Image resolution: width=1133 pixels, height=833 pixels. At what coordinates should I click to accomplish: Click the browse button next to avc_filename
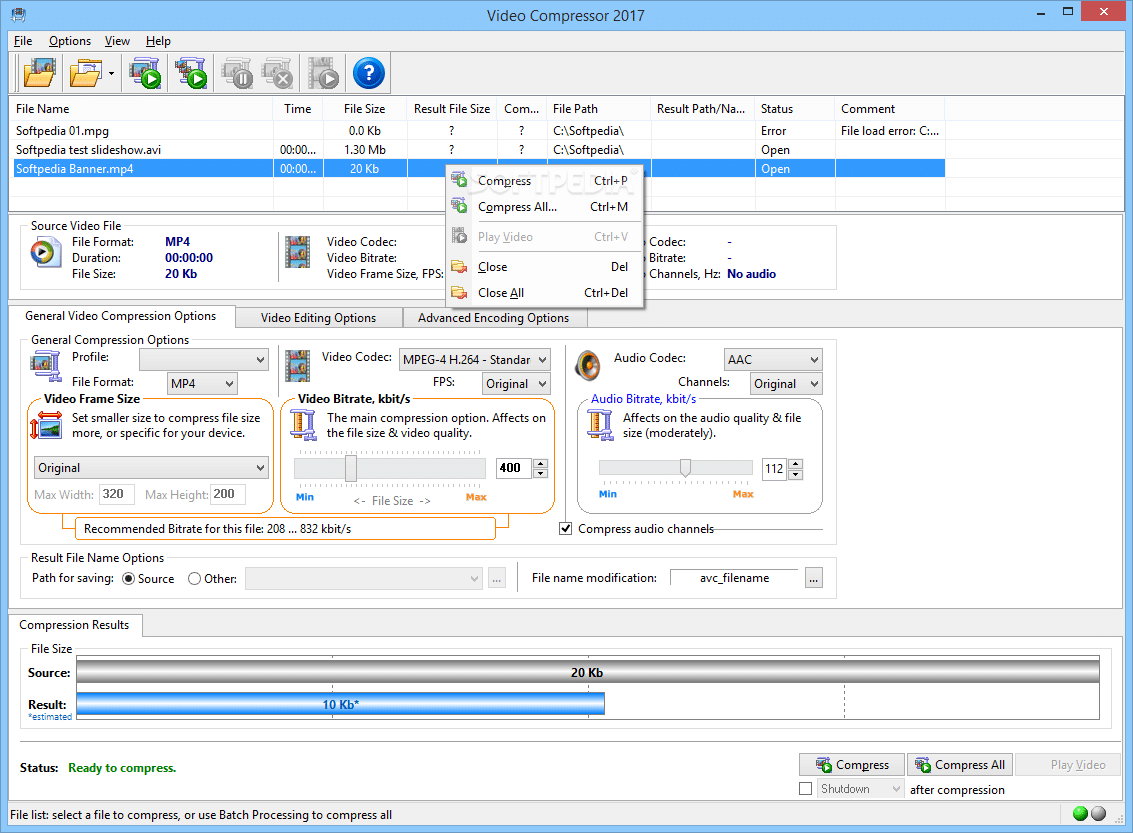point(814,578)
